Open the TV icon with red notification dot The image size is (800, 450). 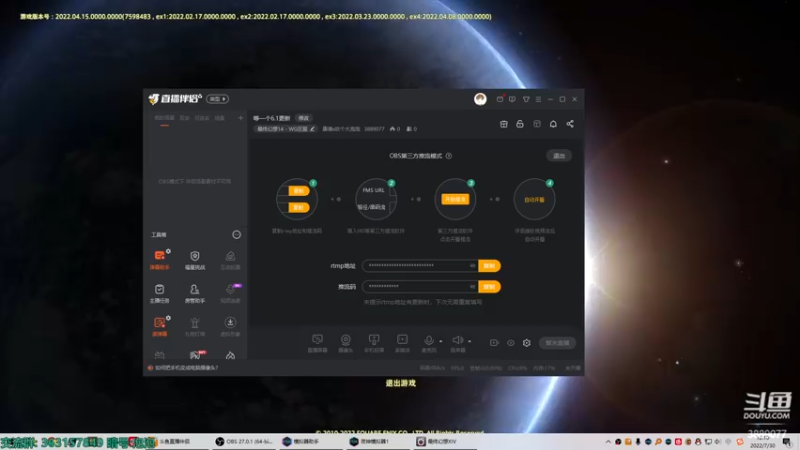[500, 99]
